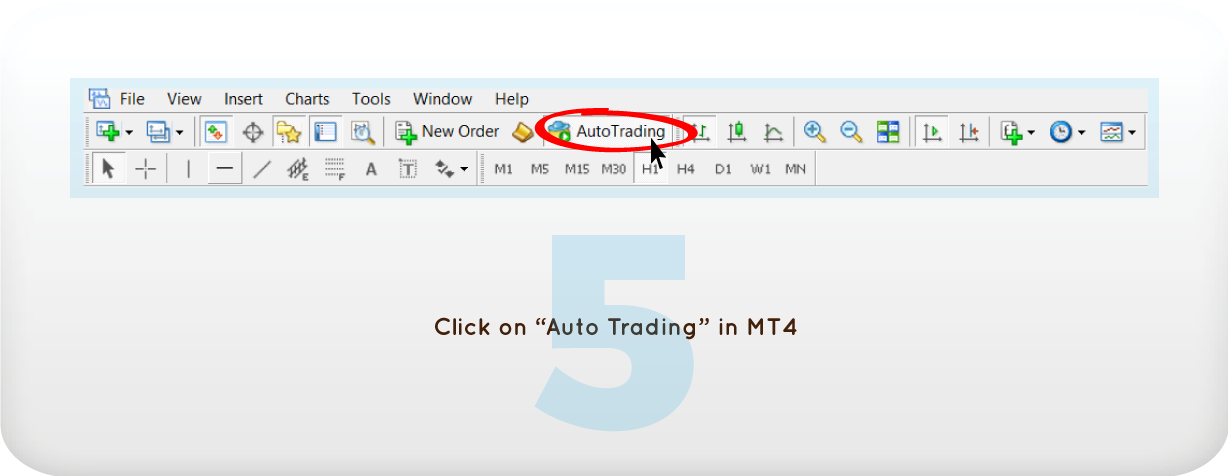The image size is (1228, 476).
Task: Expand the Templates dropdown arrow
Action: tap(1131, 132)
